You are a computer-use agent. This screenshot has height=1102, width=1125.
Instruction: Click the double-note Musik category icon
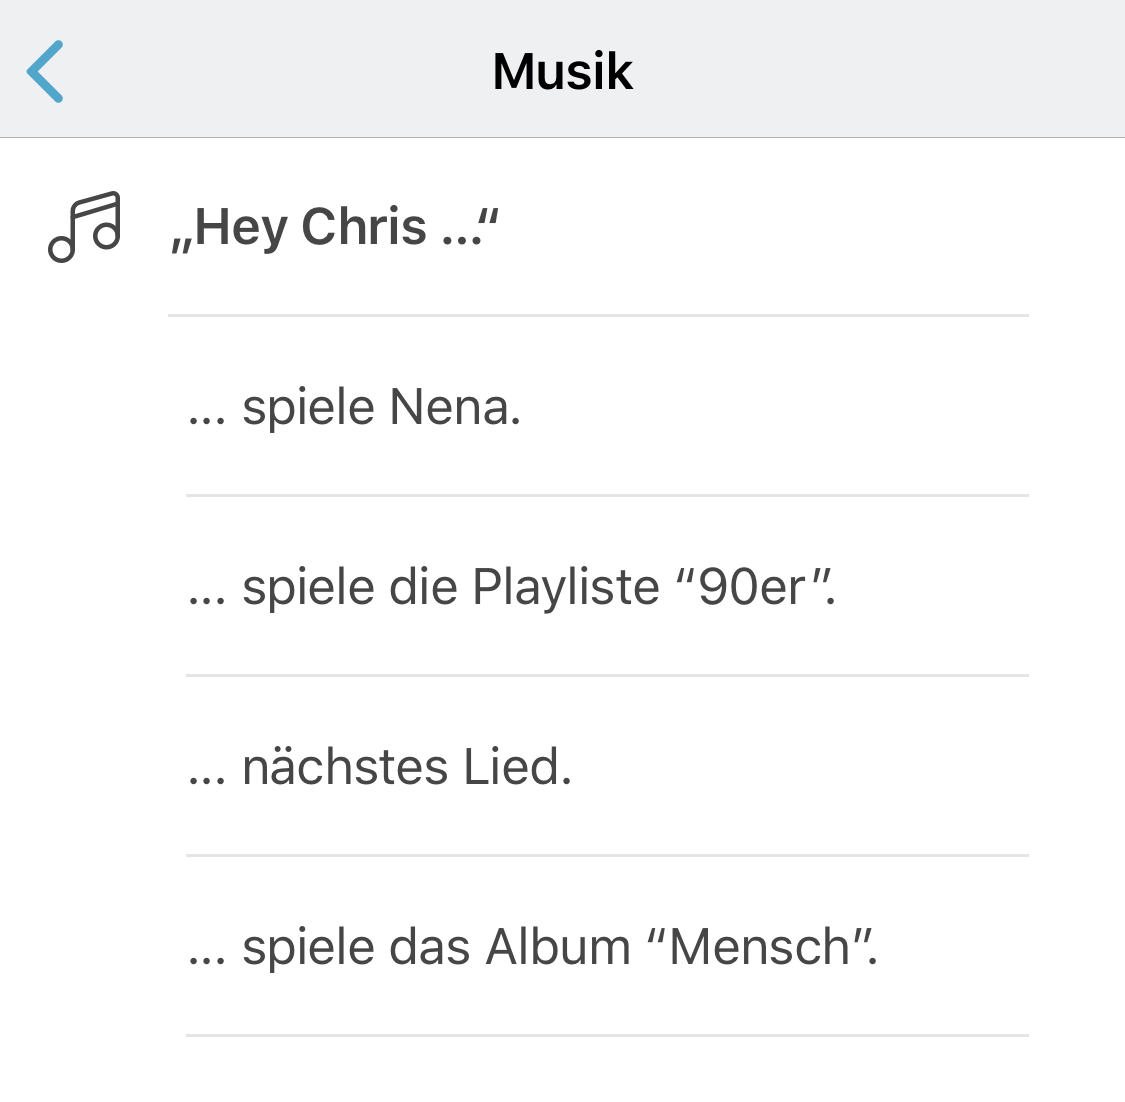pos(85,227)
